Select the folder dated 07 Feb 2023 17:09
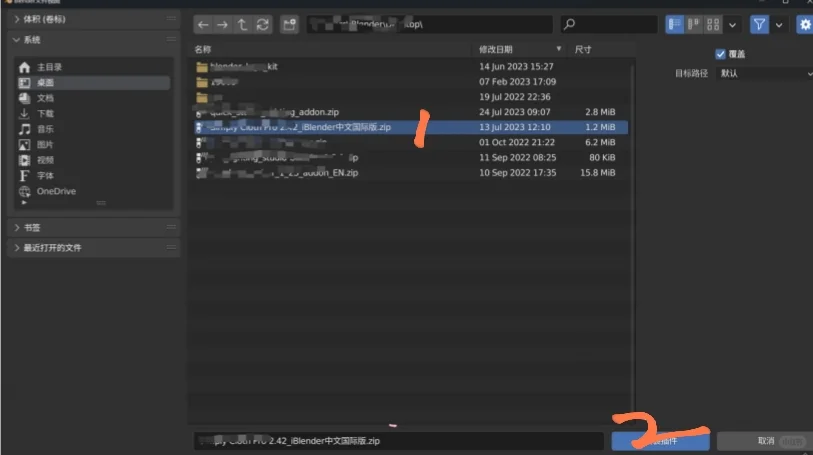813x455 pixels. (411, 82)
